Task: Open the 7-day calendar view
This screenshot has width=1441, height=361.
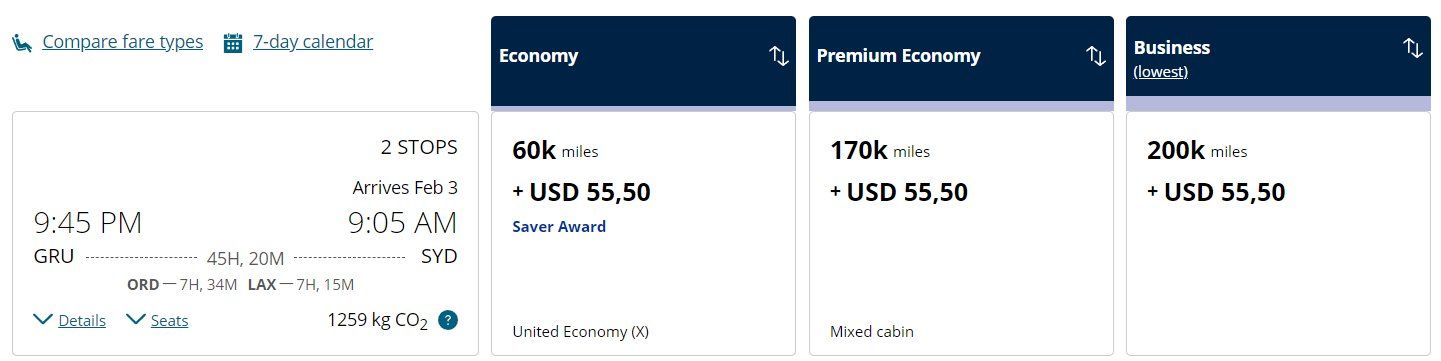Action: (x=313, y=42)
